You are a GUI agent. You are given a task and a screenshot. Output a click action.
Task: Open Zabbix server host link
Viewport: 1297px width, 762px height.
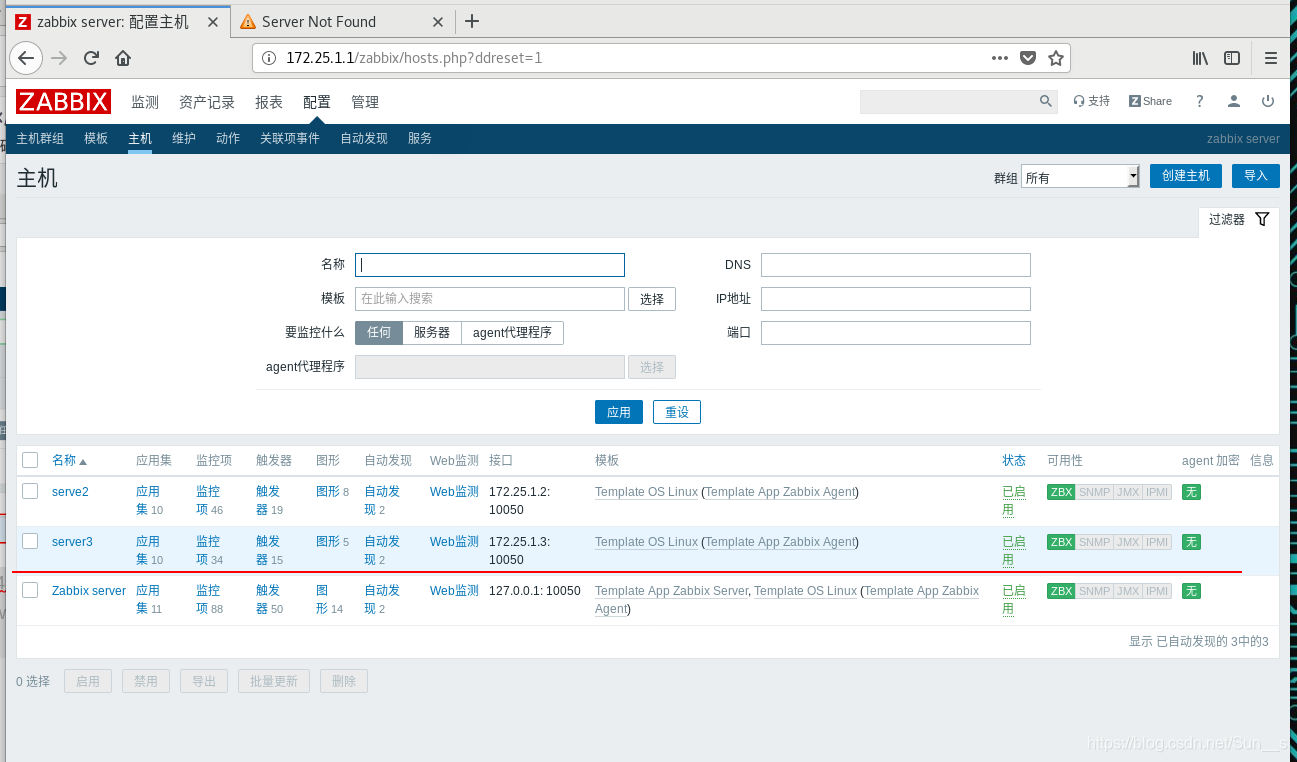pyautogui.click(x=89, y=591)
